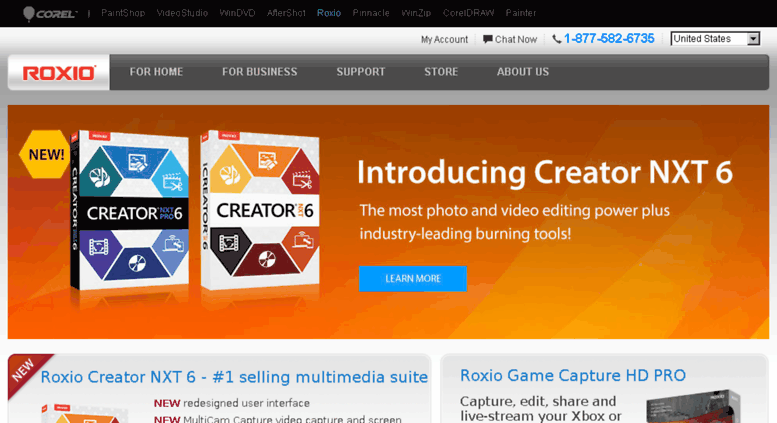Screen dimensions: 777x423
Task: Open the SUPPORT menu
Action: point(361,72)
